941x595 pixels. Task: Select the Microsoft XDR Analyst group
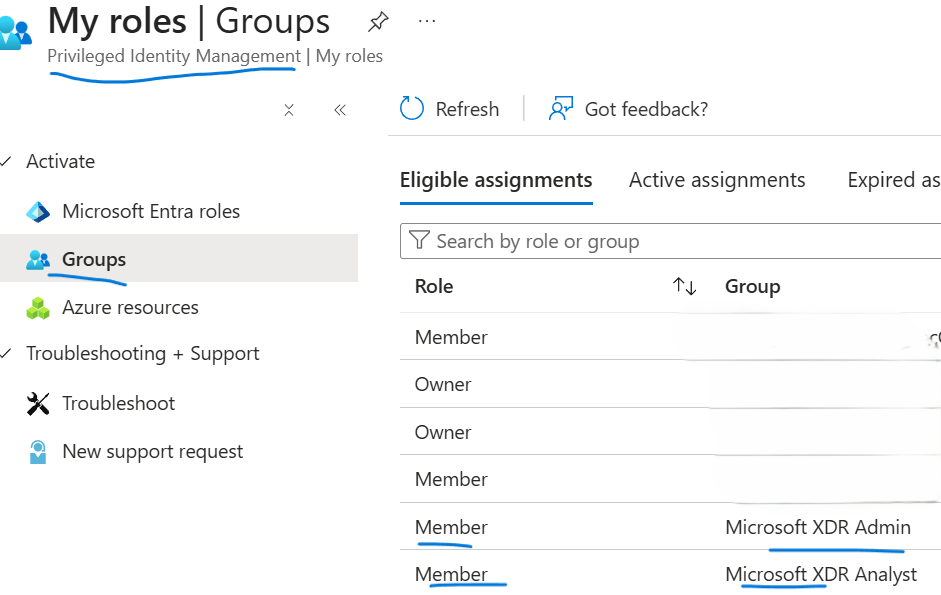821,575
